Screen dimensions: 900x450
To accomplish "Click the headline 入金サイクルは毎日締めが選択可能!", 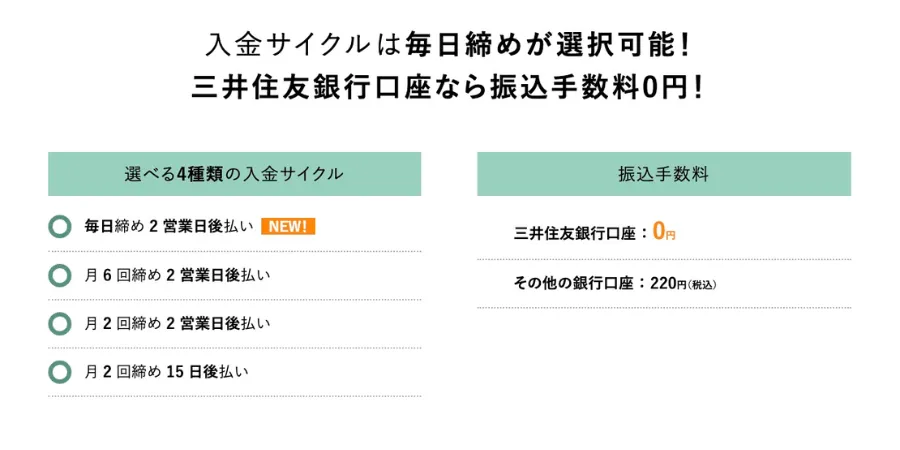I will coord(447,45).
